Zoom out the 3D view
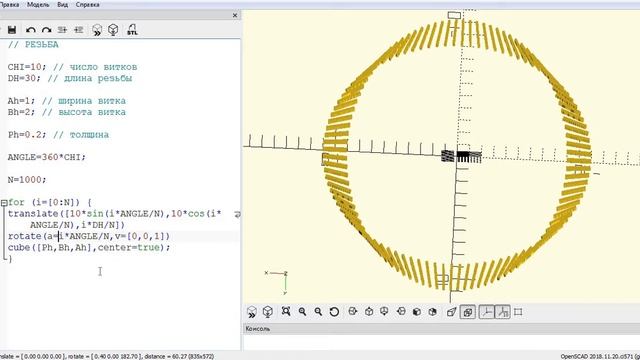Viewport: 640px width, 360px height. pos(318,312)
